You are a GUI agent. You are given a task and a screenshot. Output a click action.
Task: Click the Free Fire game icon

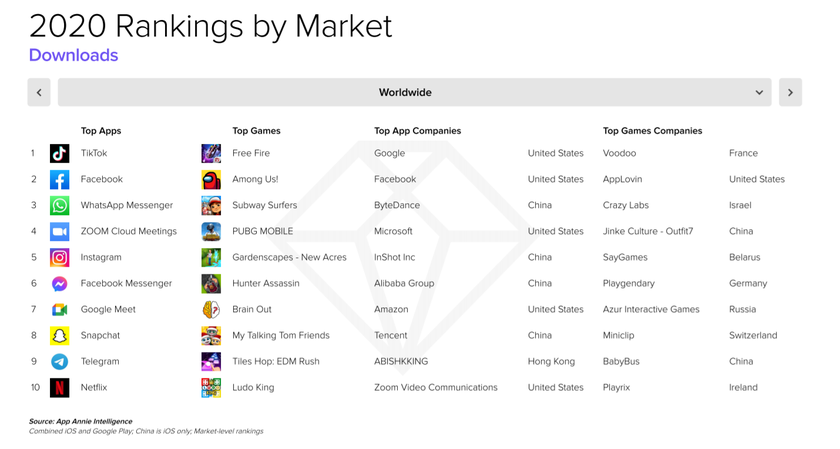tap(211, 154)
